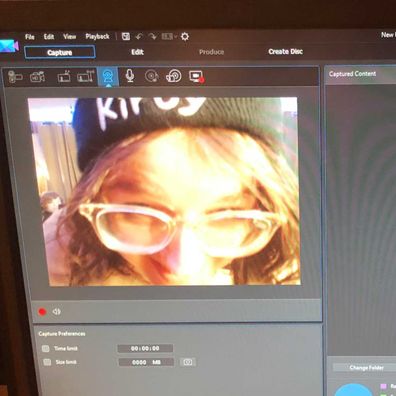Open the File menu
Image resolution: width=396 pixels, height=396 pixels.
pyautogui.click(x=29, y=37)
